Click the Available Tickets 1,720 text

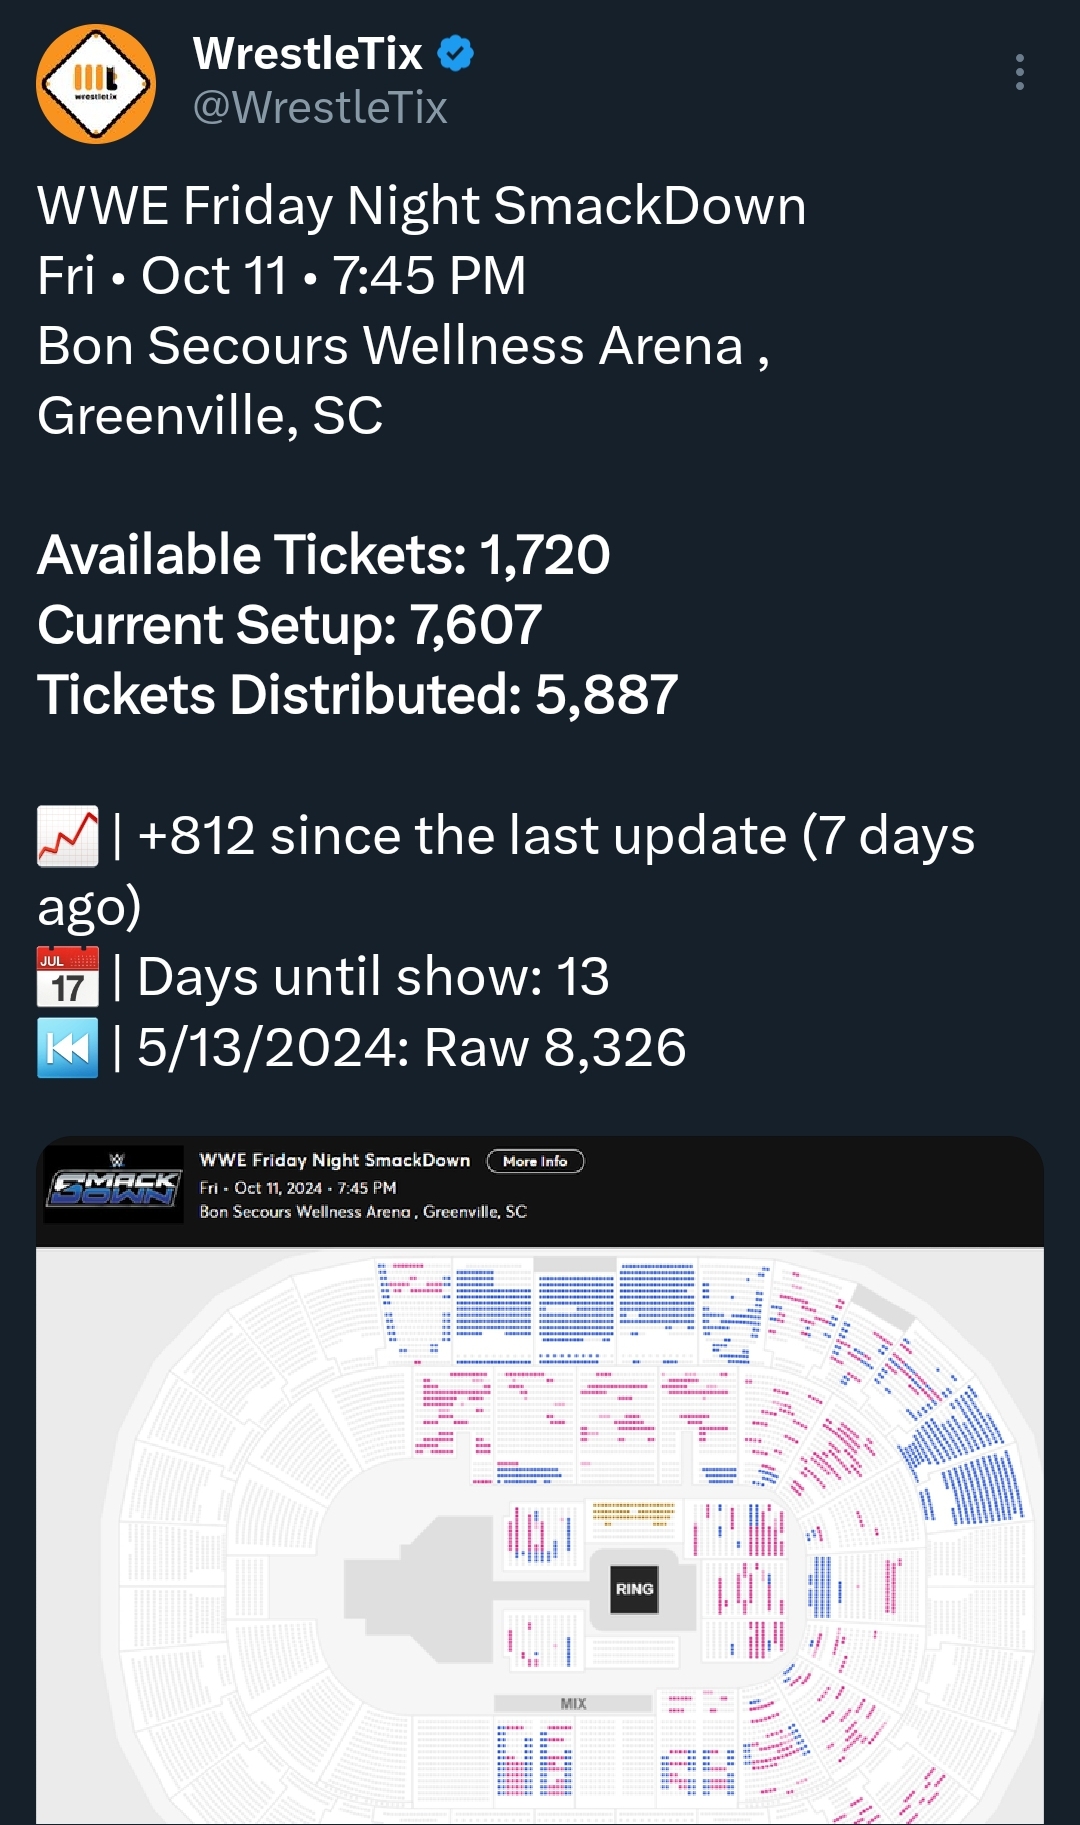pos(324,555)
